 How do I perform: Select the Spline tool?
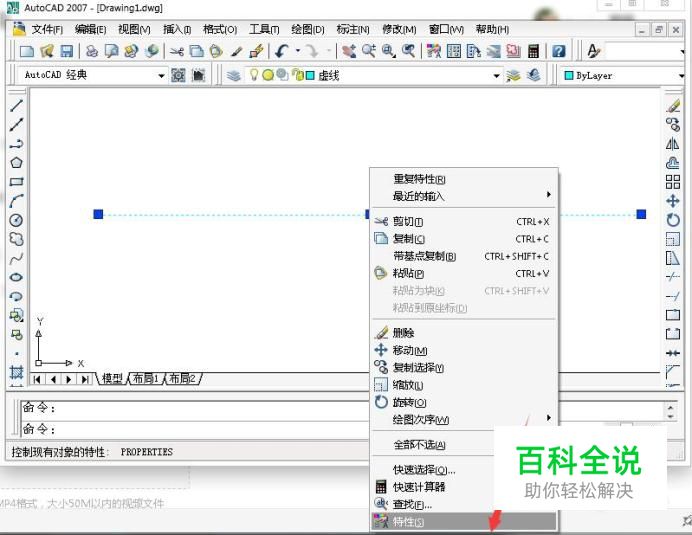[16, 258]
